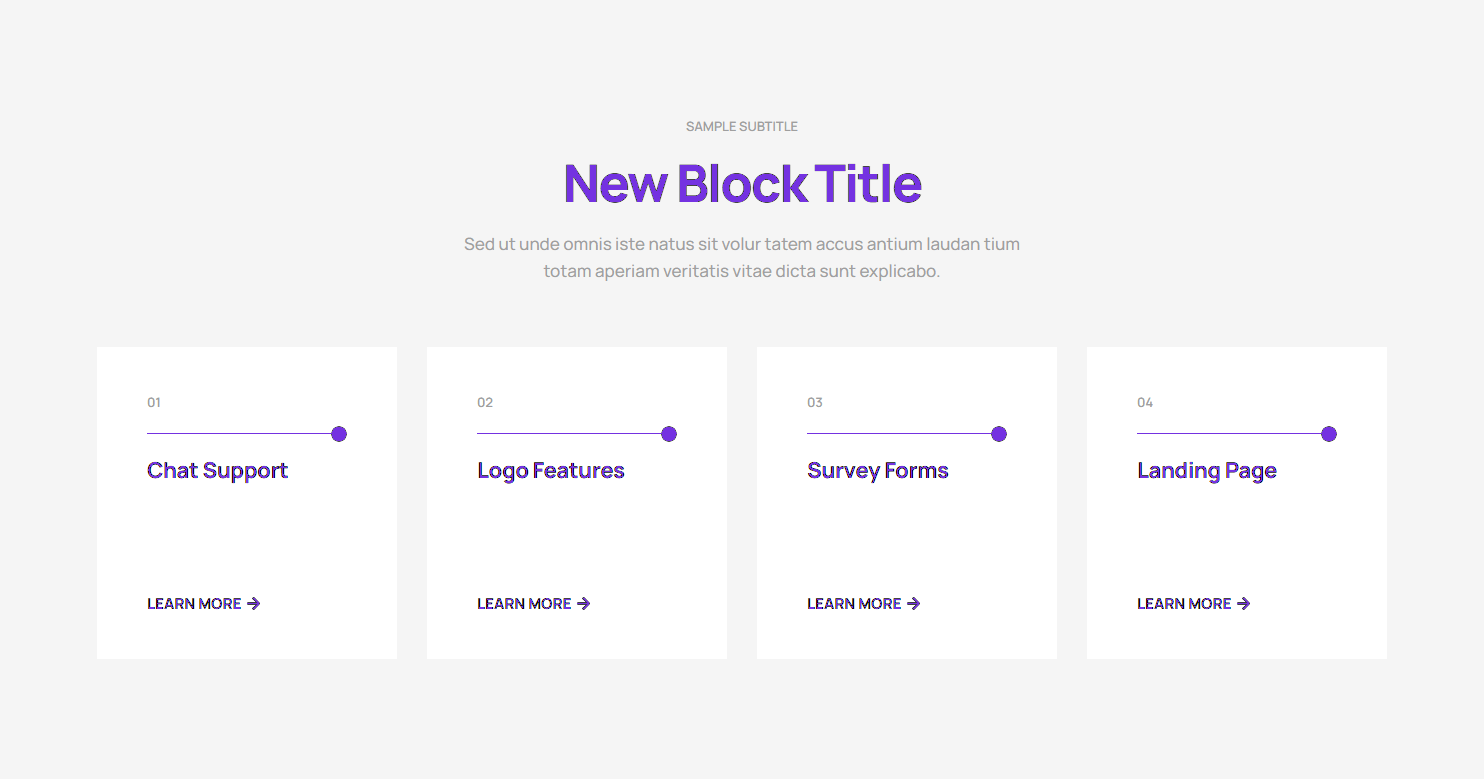Click the description paragraph under the title

click(742, 257)
